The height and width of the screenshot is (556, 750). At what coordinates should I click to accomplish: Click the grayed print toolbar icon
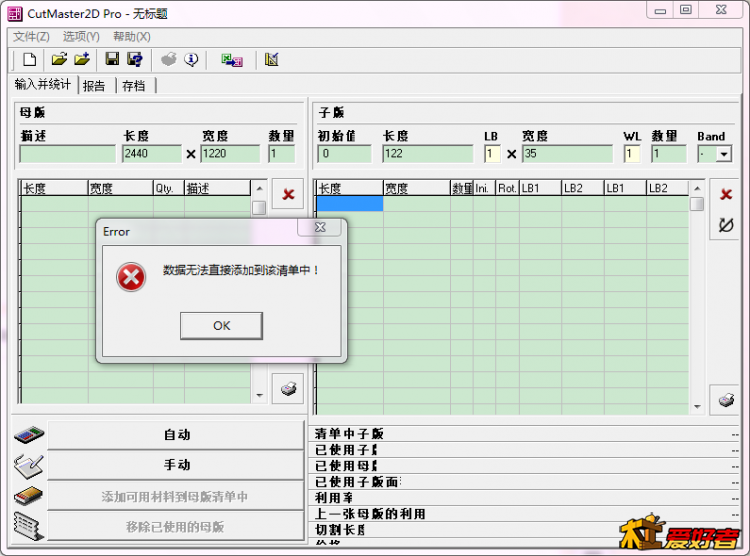(x=168, y=59)
